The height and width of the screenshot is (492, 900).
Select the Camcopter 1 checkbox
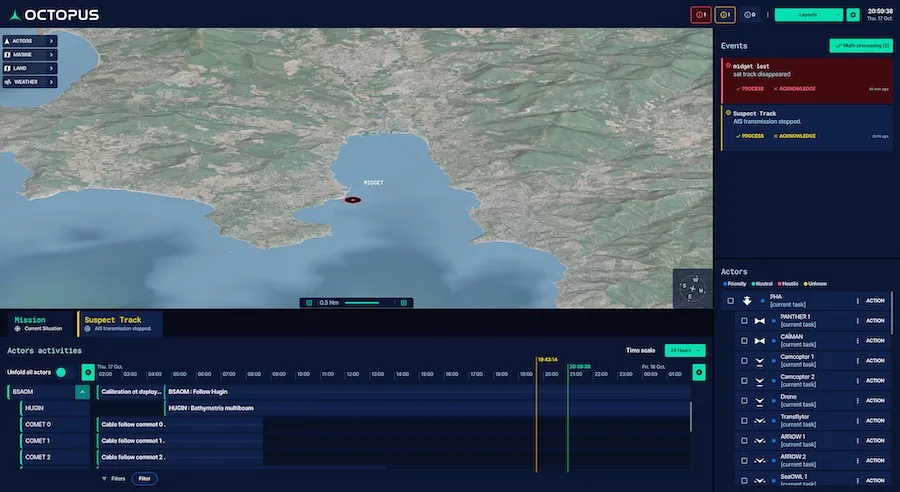click(743, 360)
